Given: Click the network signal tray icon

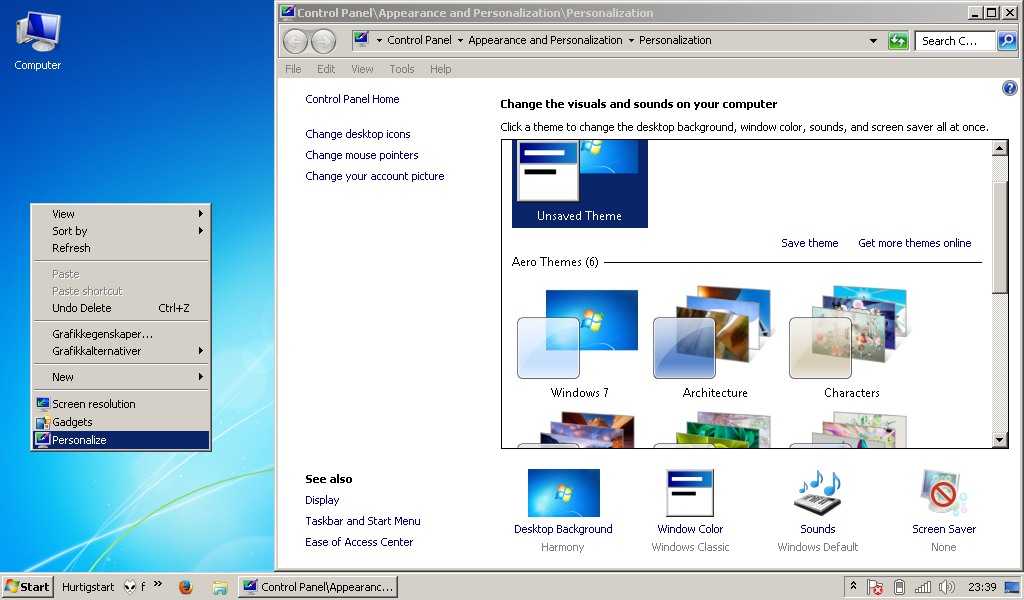Looking at the screenshot, I should [x=923, y=587].
